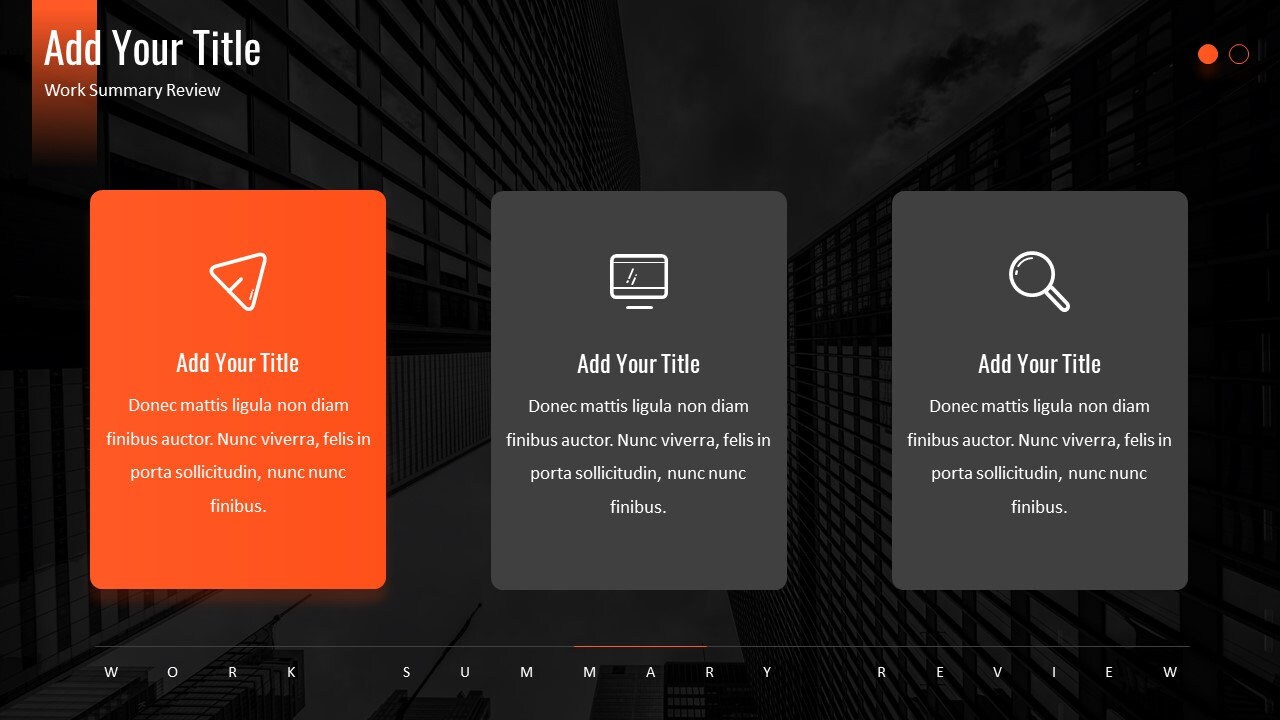The height and width of the screenshot is (720, 1280).
Task: Click the 'Add Your Title' heading on the orange card
Action: (x=237, y=363)
